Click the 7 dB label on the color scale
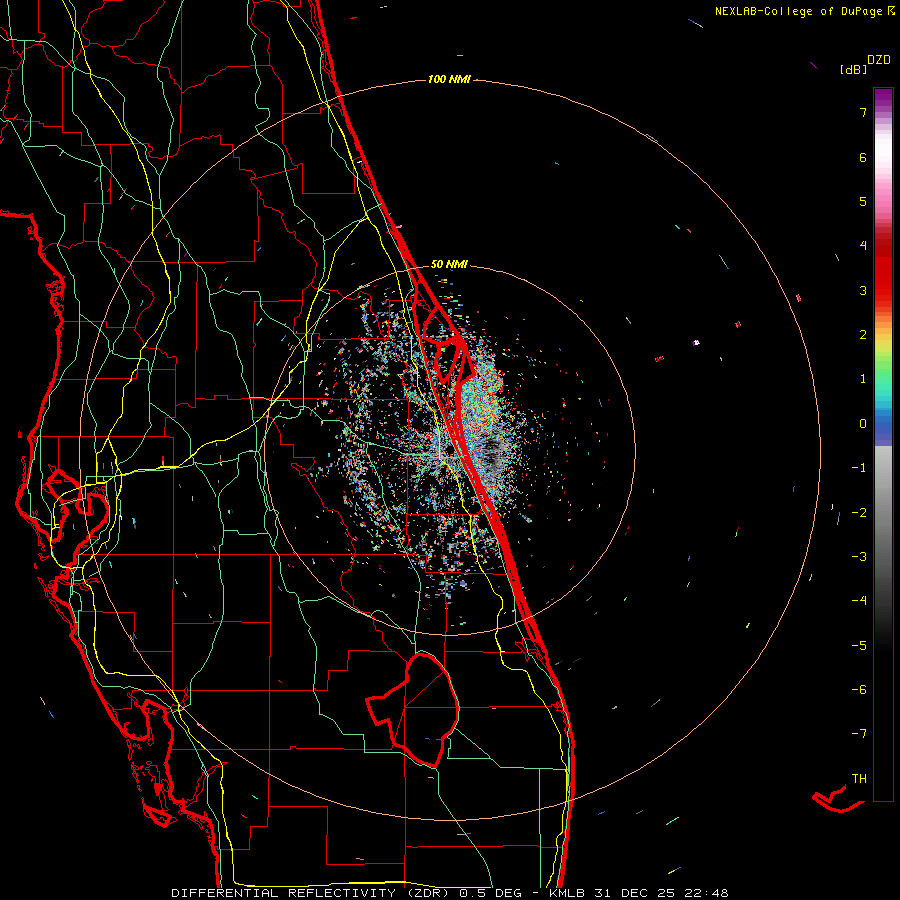900x900 pixels. [863, 112]
